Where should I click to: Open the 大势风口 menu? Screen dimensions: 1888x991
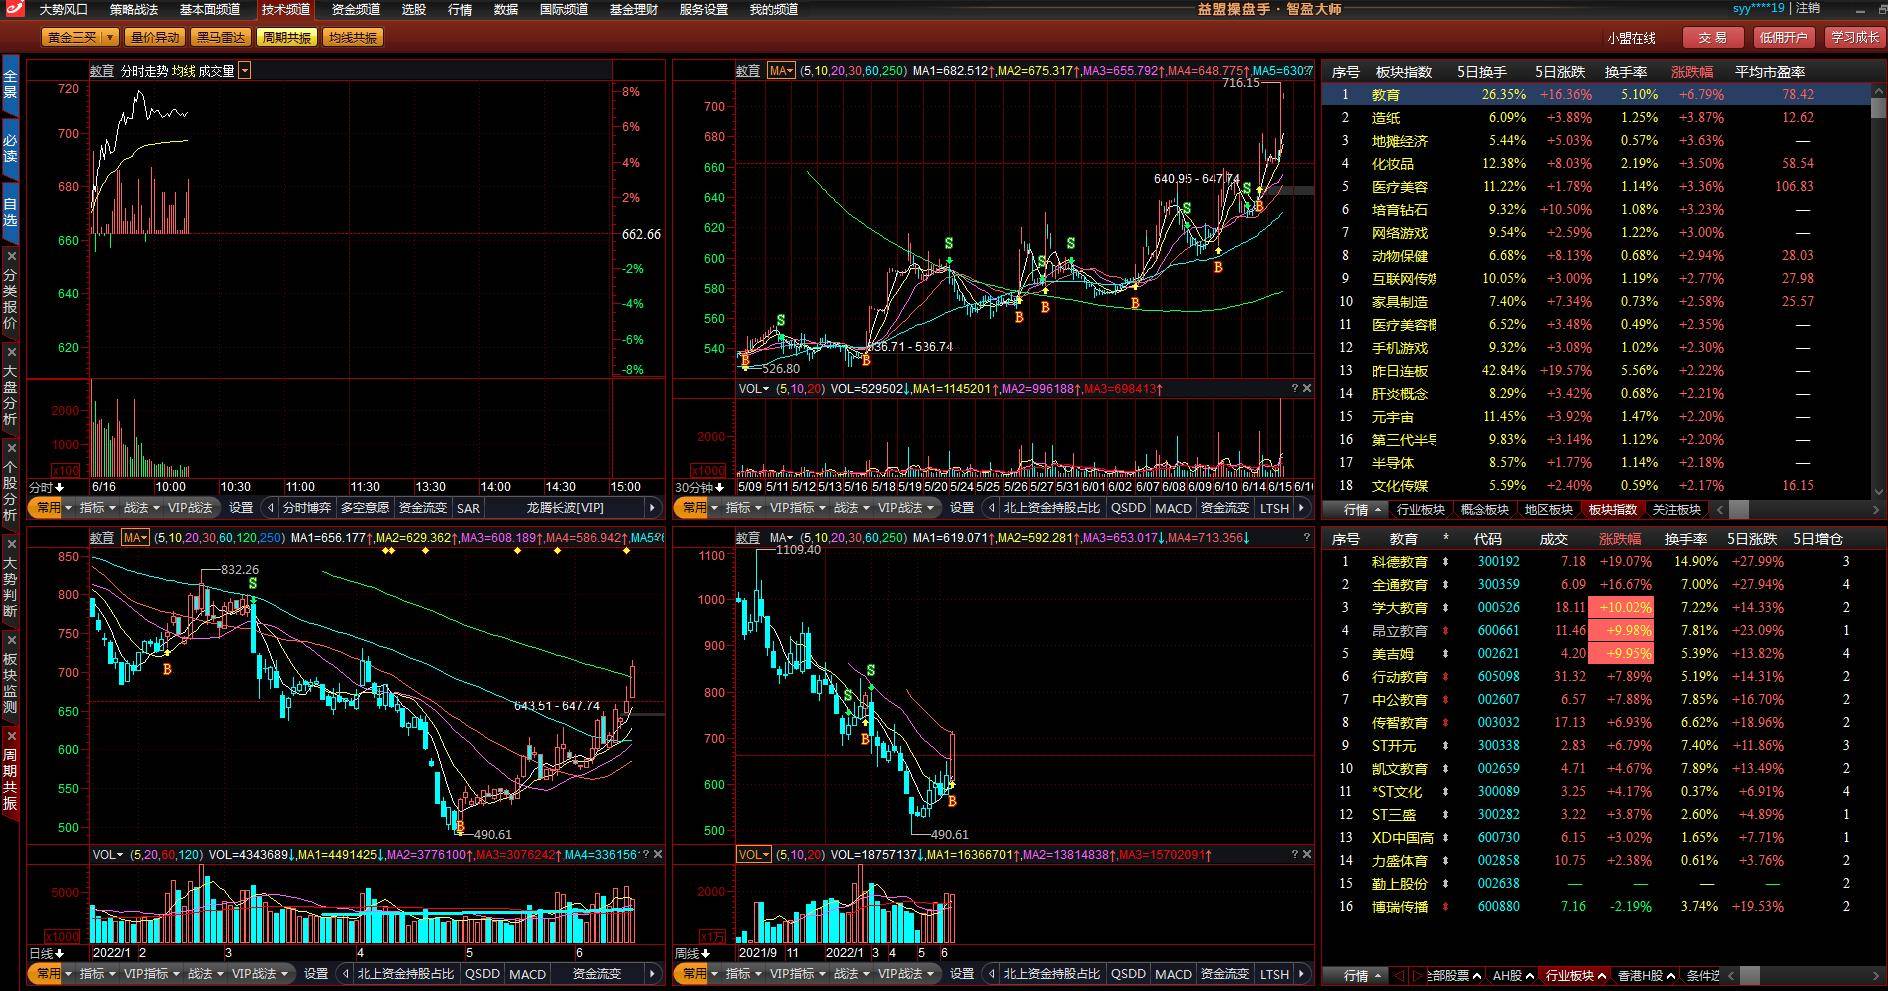(x=63, y=9)
